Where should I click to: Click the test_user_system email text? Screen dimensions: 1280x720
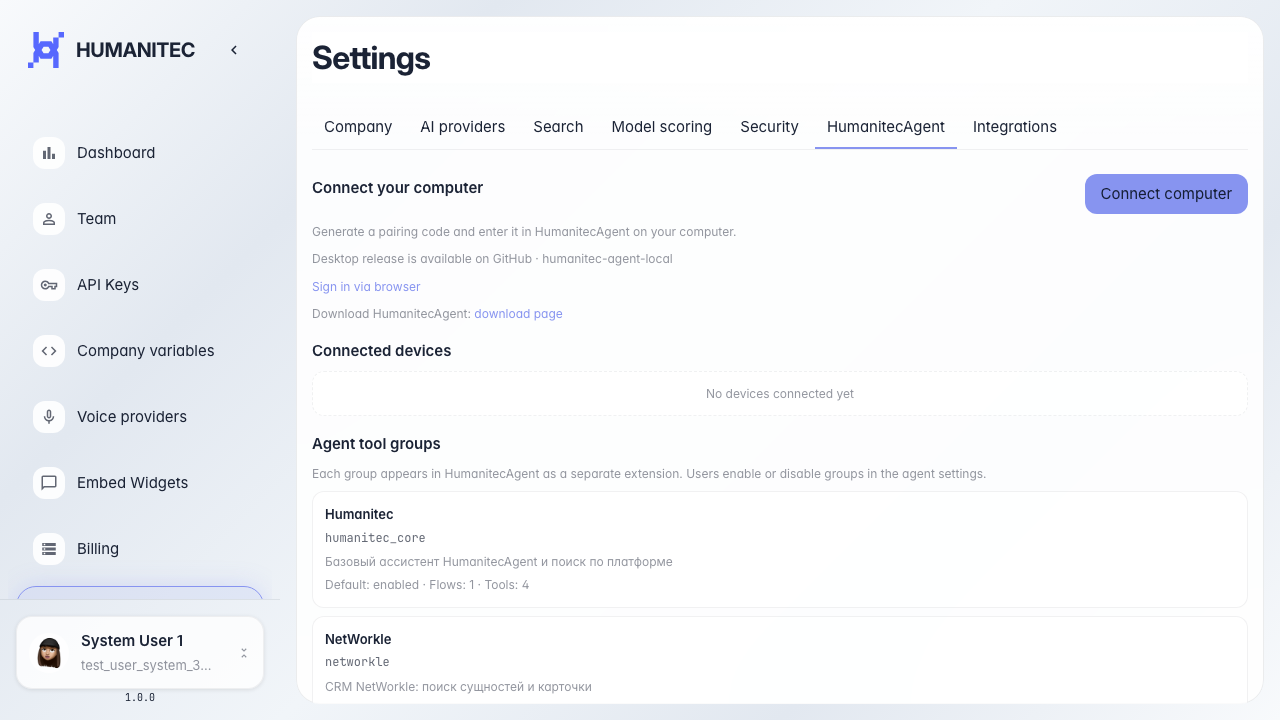(146, 665)
